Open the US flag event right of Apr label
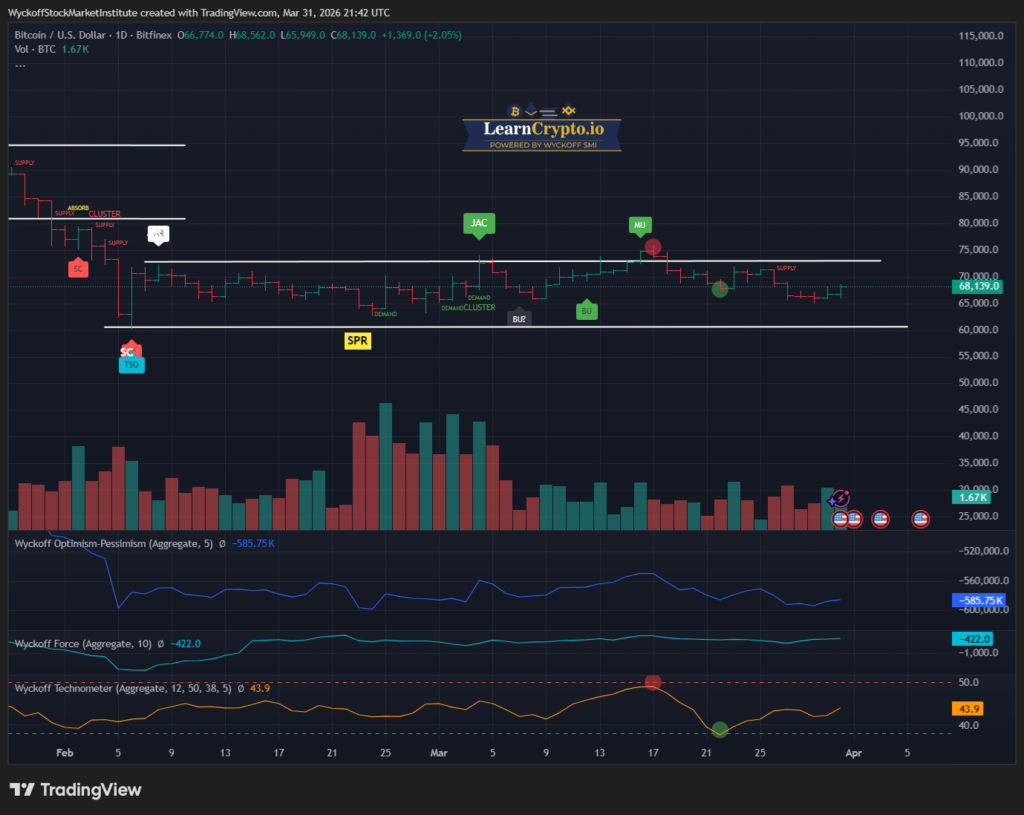Image resolution: width=1024 pixels, height=815 pixels. coord(880,519)
